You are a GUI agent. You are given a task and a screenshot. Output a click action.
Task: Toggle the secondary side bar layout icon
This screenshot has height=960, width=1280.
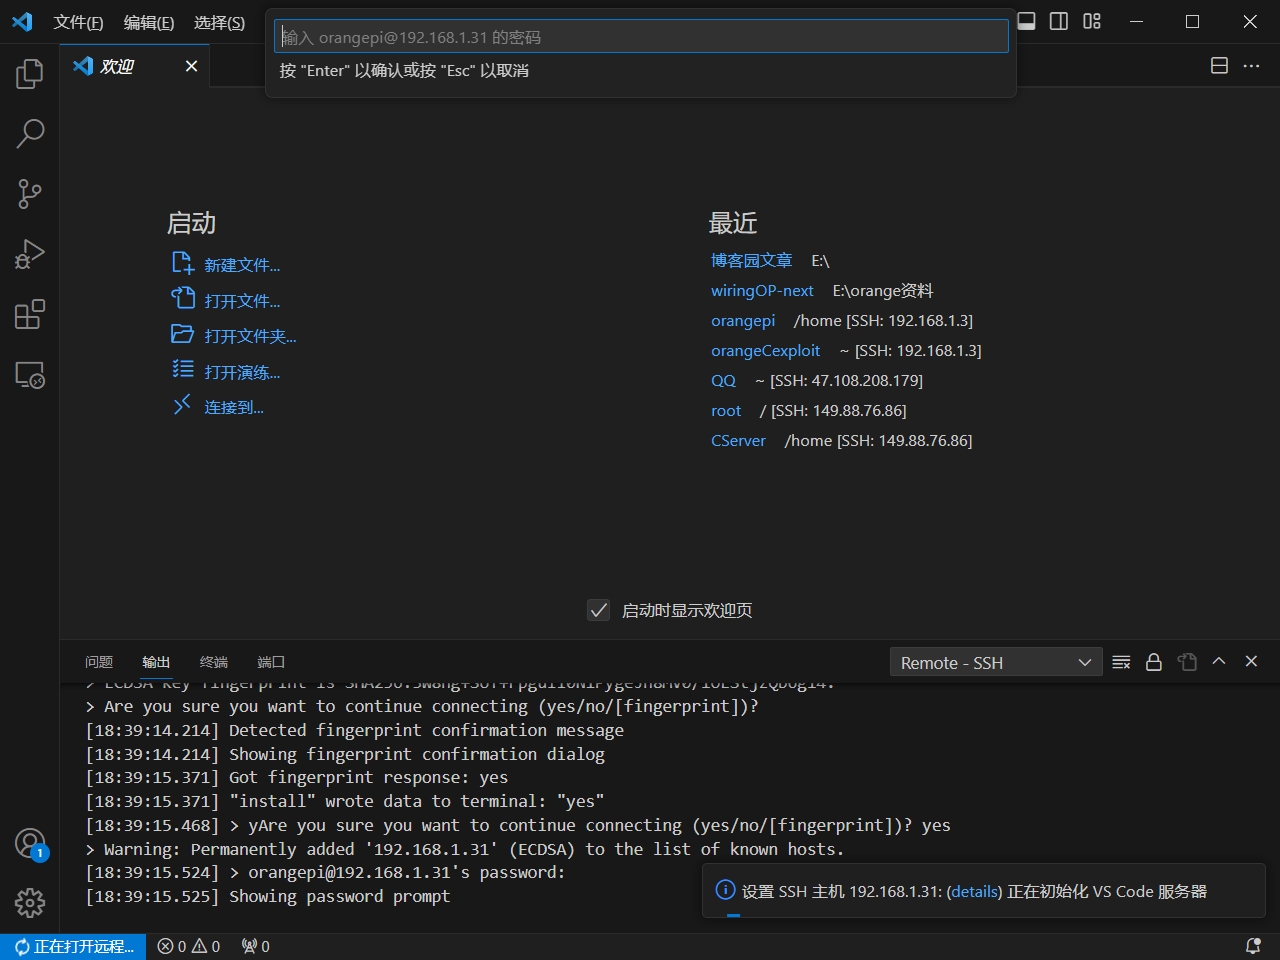1059,21
